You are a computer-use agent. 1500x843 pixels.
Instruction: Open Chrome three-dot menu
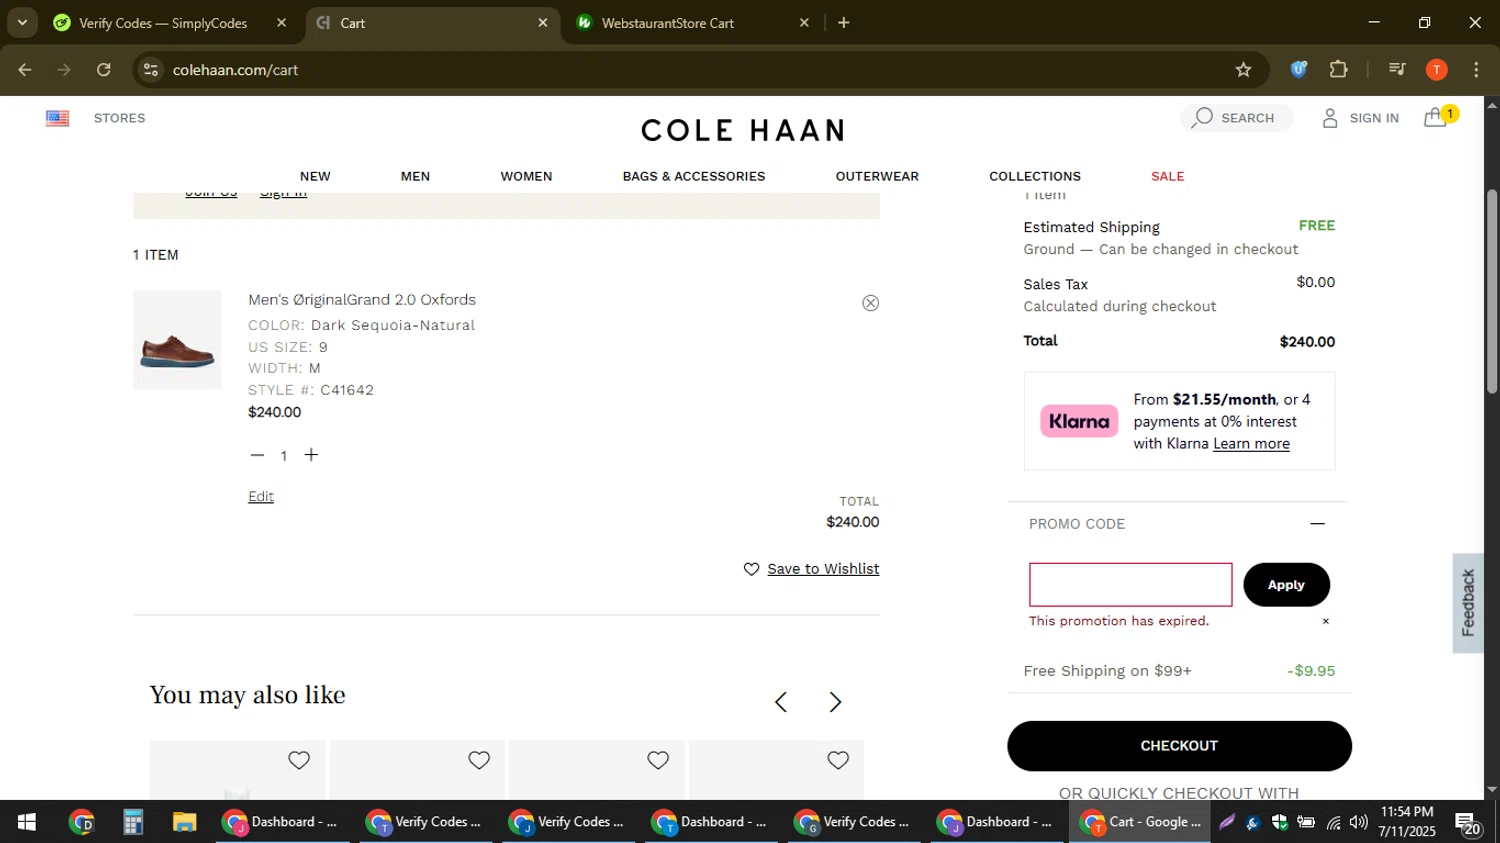point(1476,70)
